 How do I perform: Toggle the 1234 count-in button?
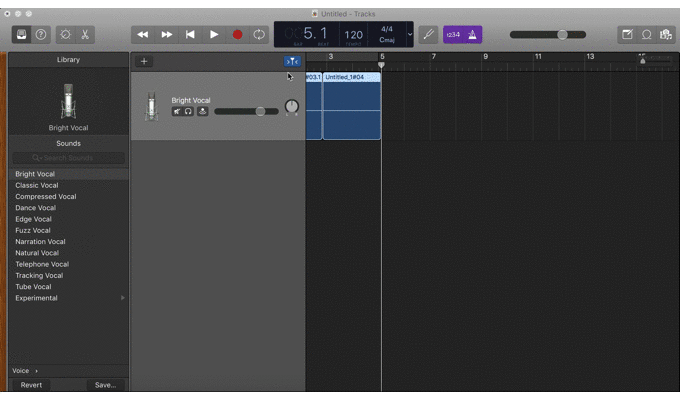453,34
